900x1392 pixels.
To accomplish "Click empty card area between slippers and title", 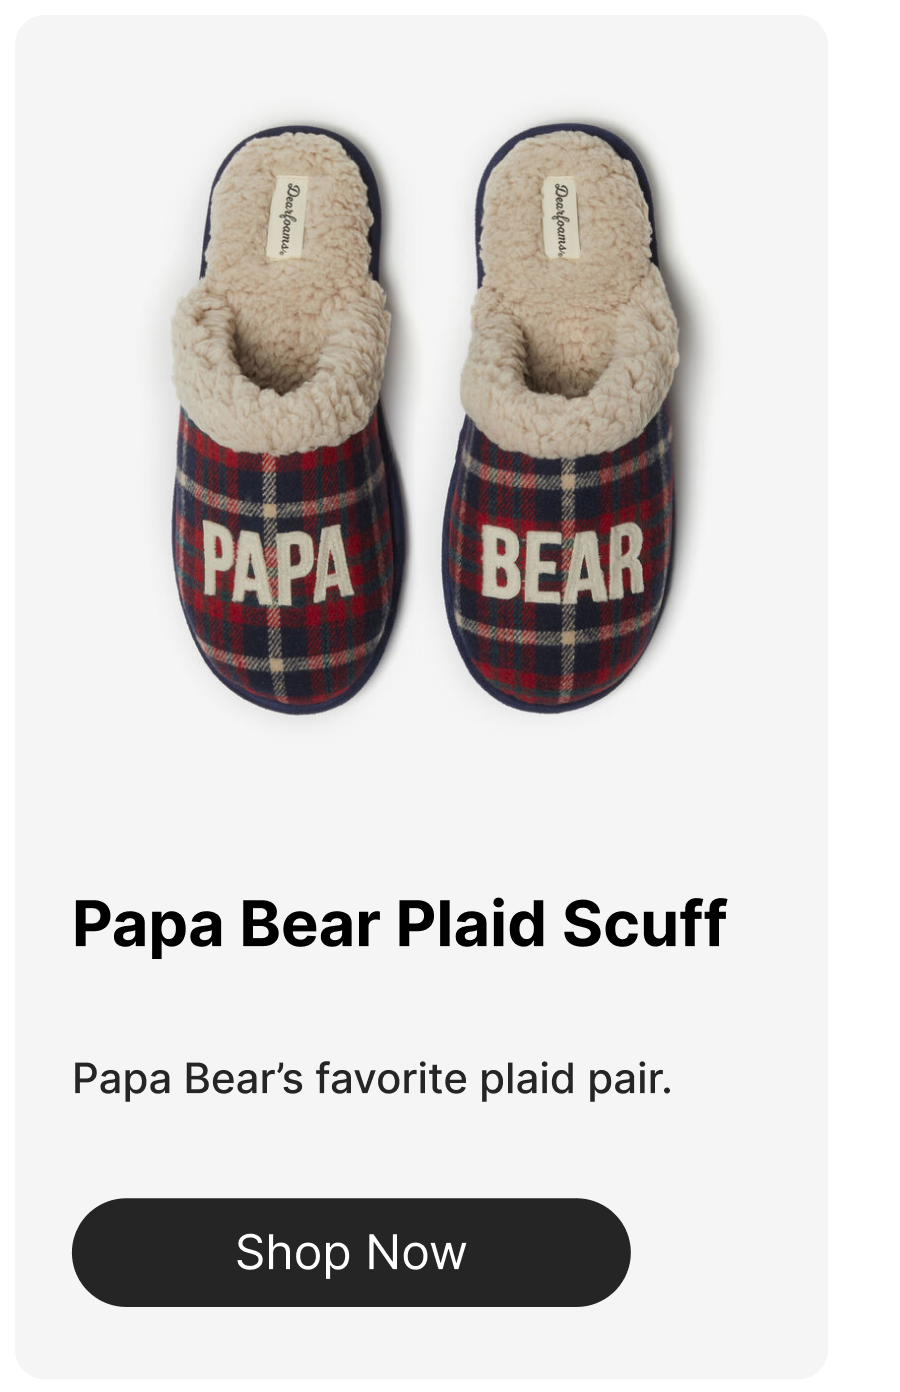I will [x=420, y=800].
